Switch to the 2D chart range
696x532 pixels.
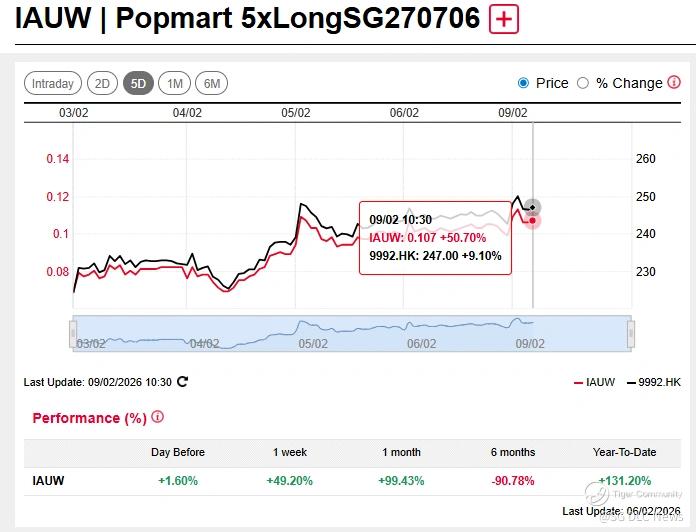pyautogui.click(x=102, y=83)
